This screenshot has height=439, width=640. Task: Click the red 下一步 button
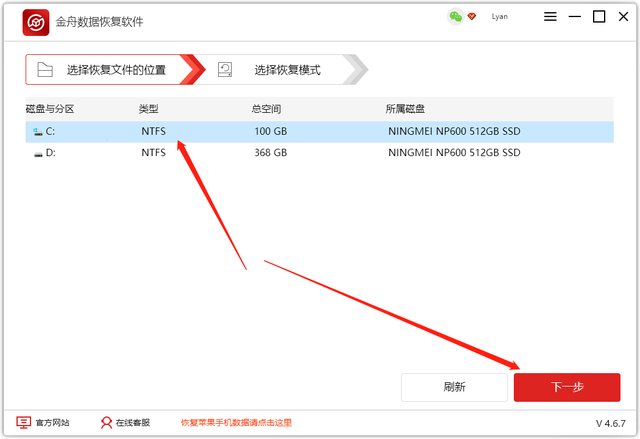coord(567,387)
